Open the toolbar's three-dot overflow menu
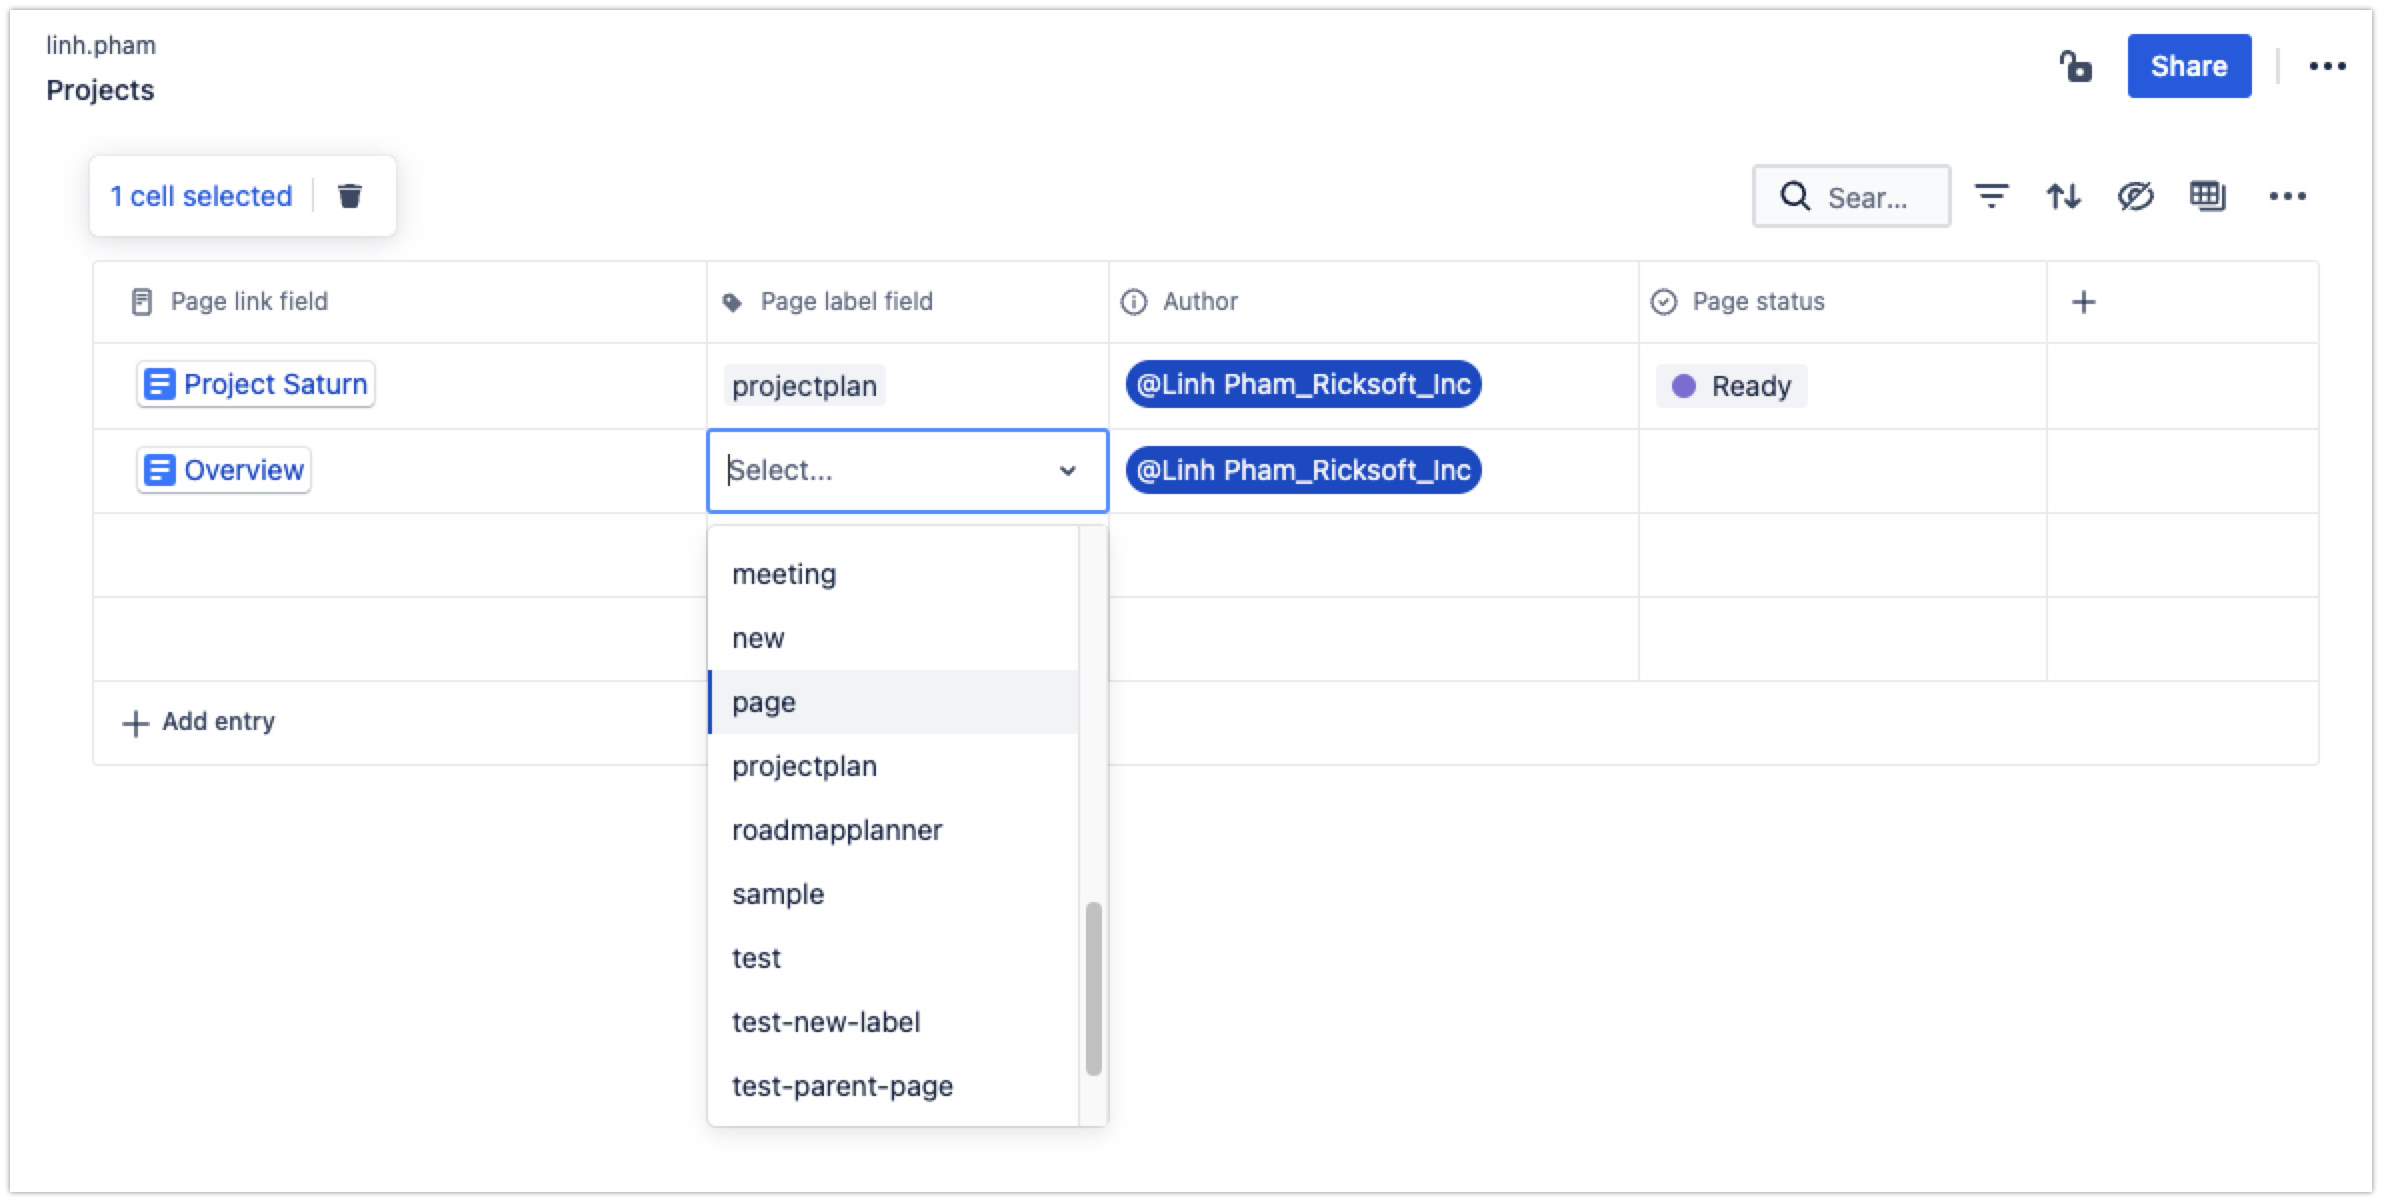This screenshot has width=2382, height=1202. click(x=2290, y=196)
